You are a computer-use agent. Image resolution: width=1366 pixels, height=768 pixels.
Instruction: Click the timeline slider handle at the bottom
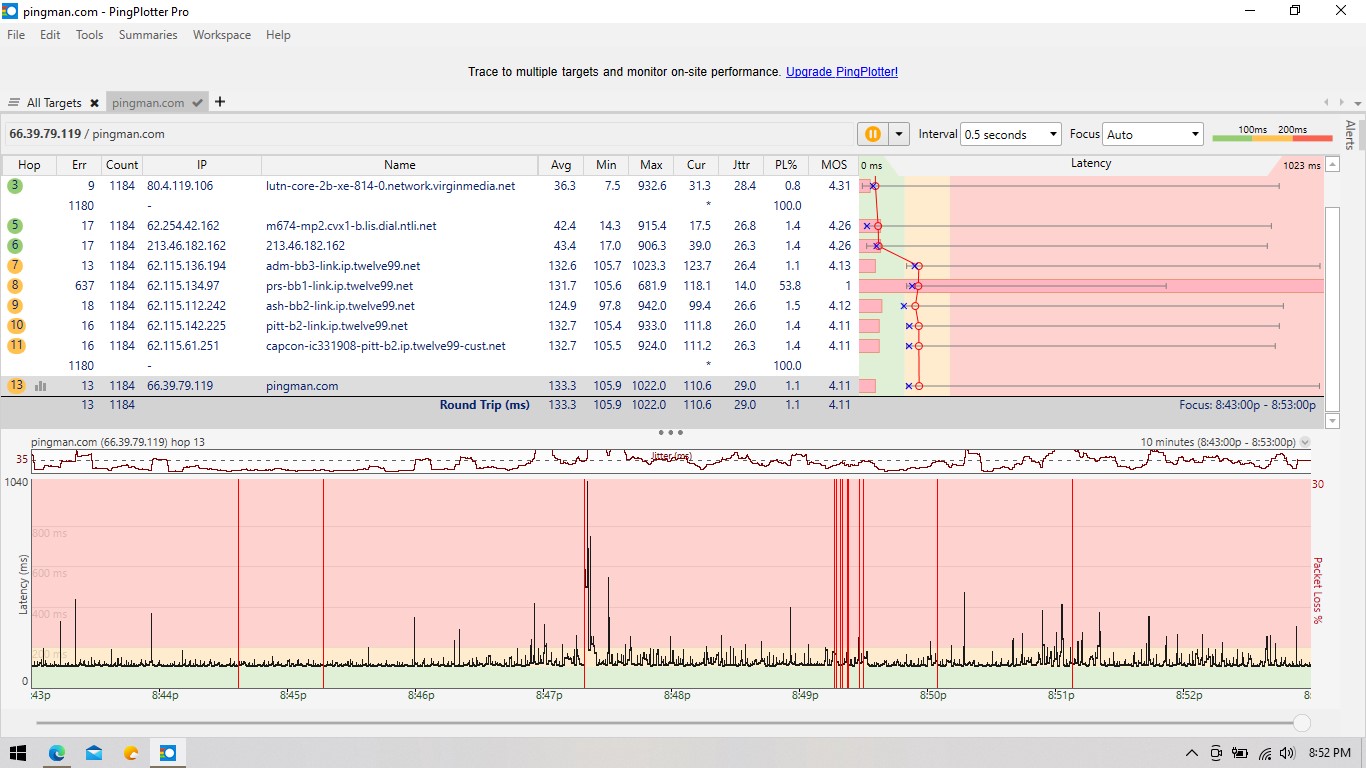pyautogui.click(x=1301, y=723)
